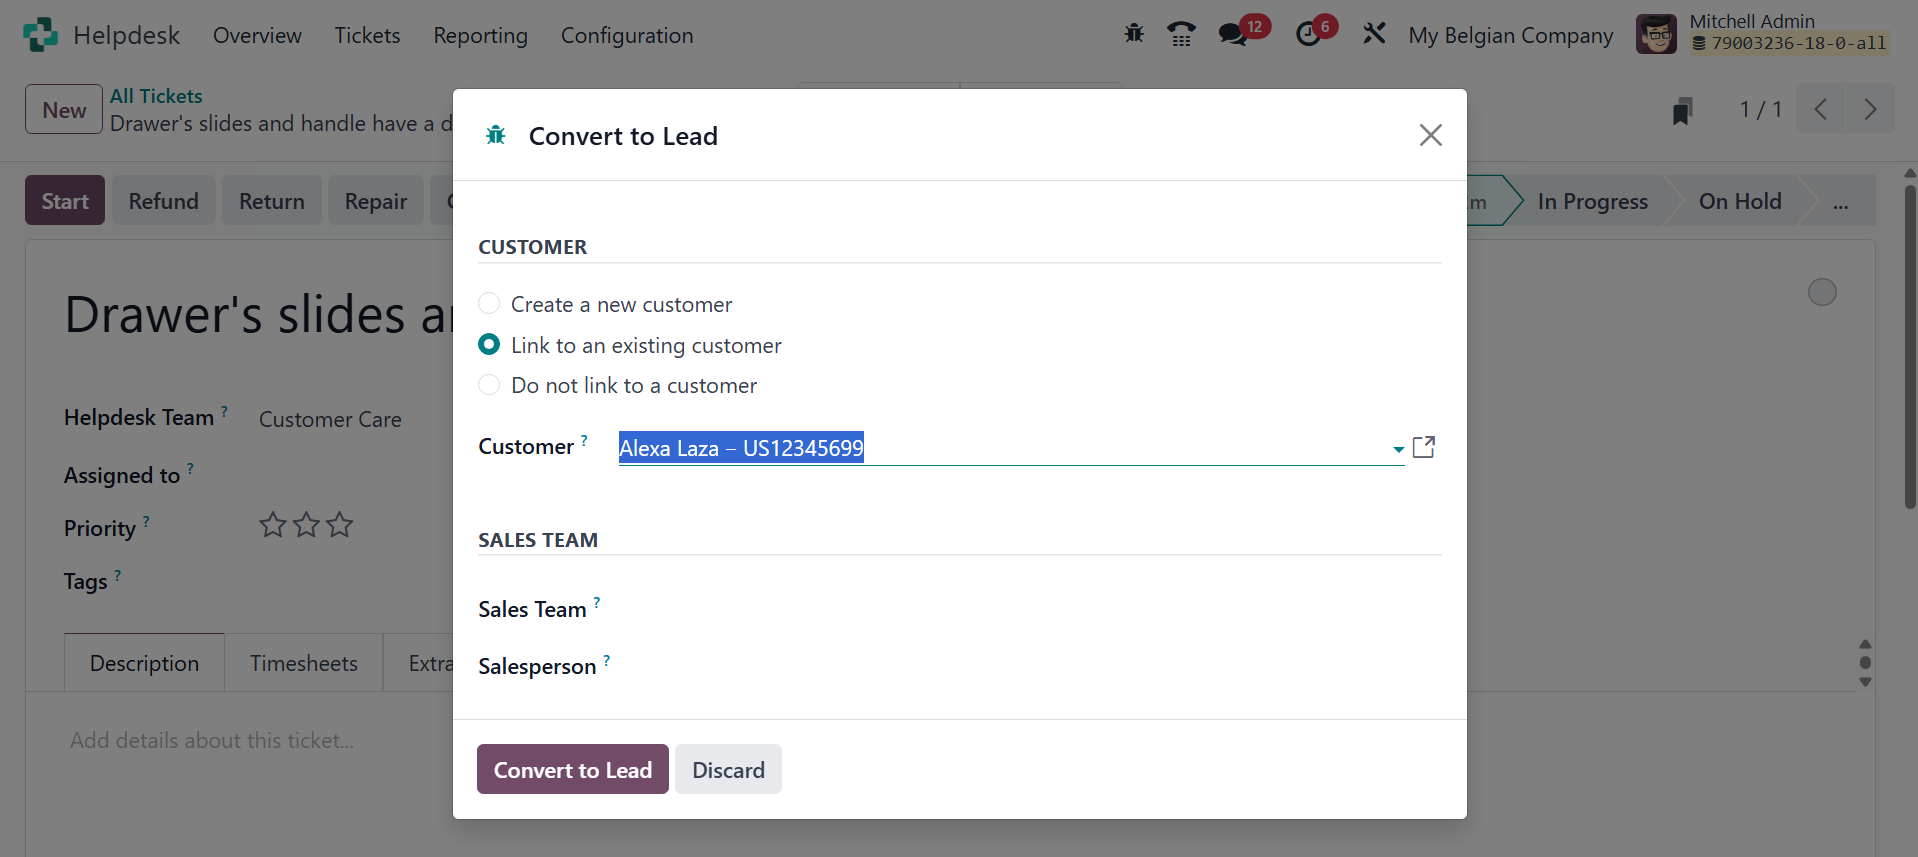Select Do not link to a customer

click(x=489, y=385)
